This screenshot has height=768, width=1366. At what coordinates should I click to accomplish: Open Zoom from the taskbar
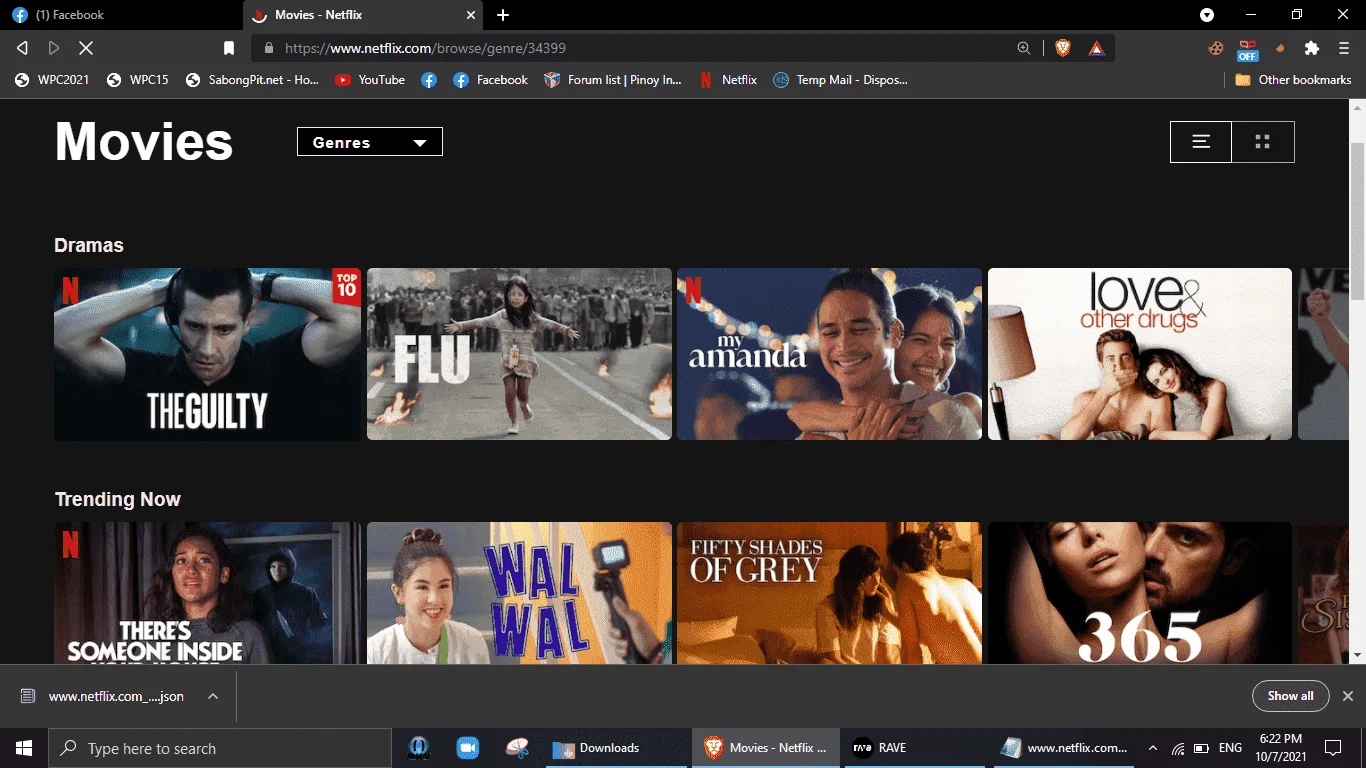coord(467,748)
